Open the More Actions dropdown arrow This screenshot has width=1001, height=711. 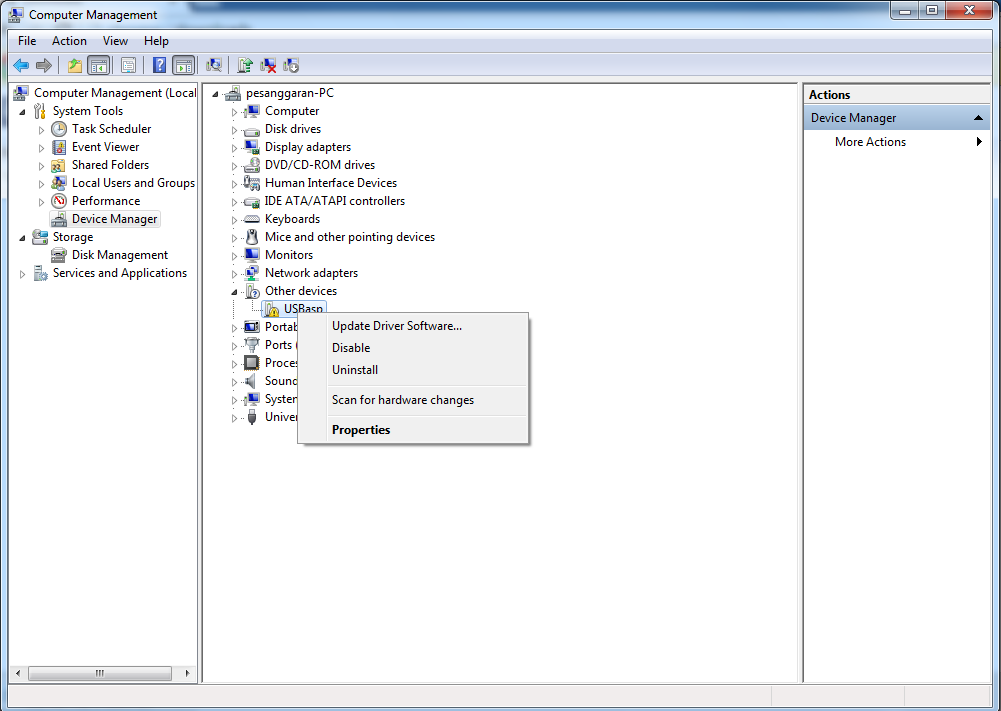coord(980,141)
